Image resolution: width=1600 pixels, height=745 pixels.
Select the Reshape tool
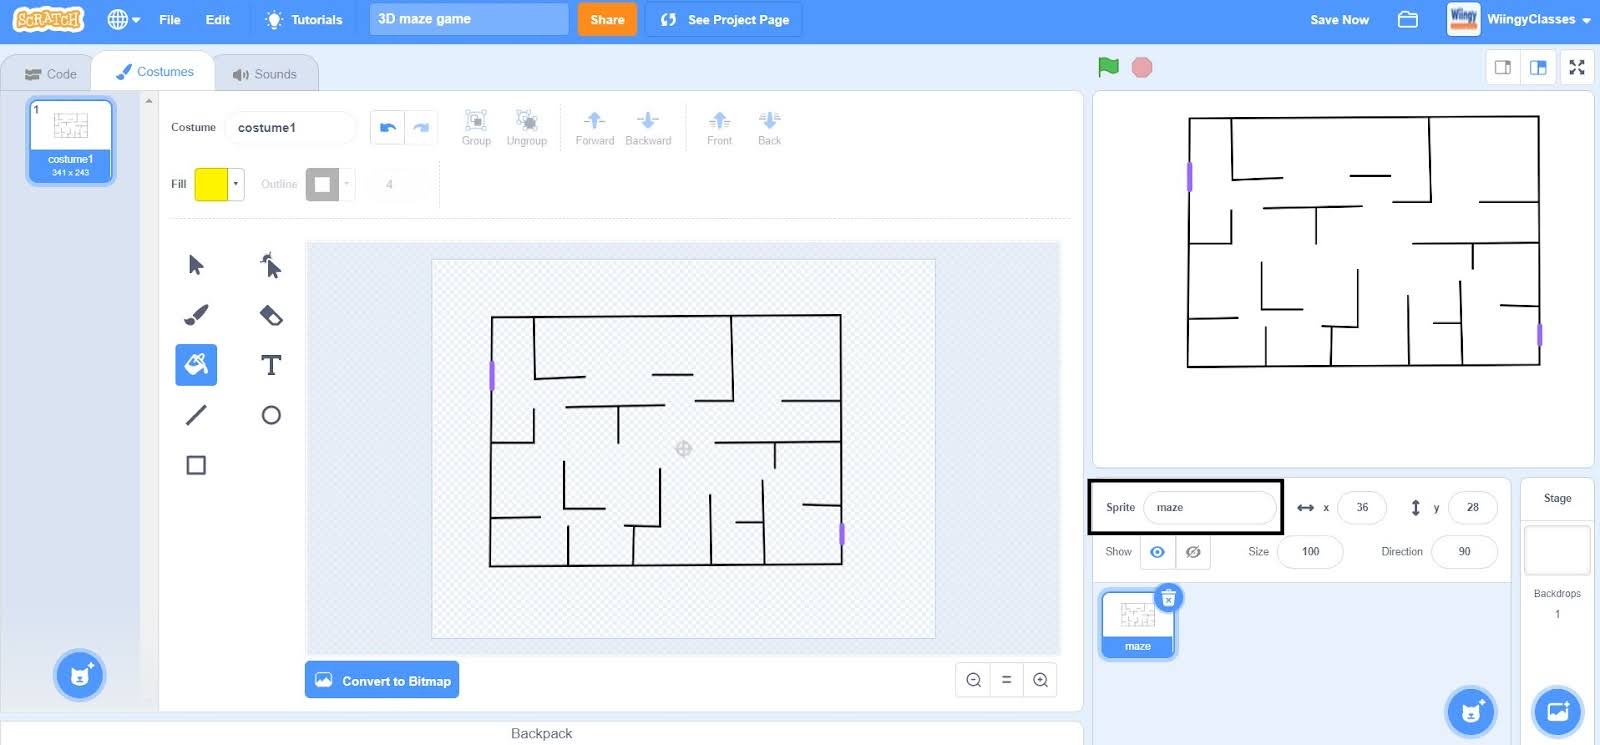pyautogui.click(x=271, y=265)
